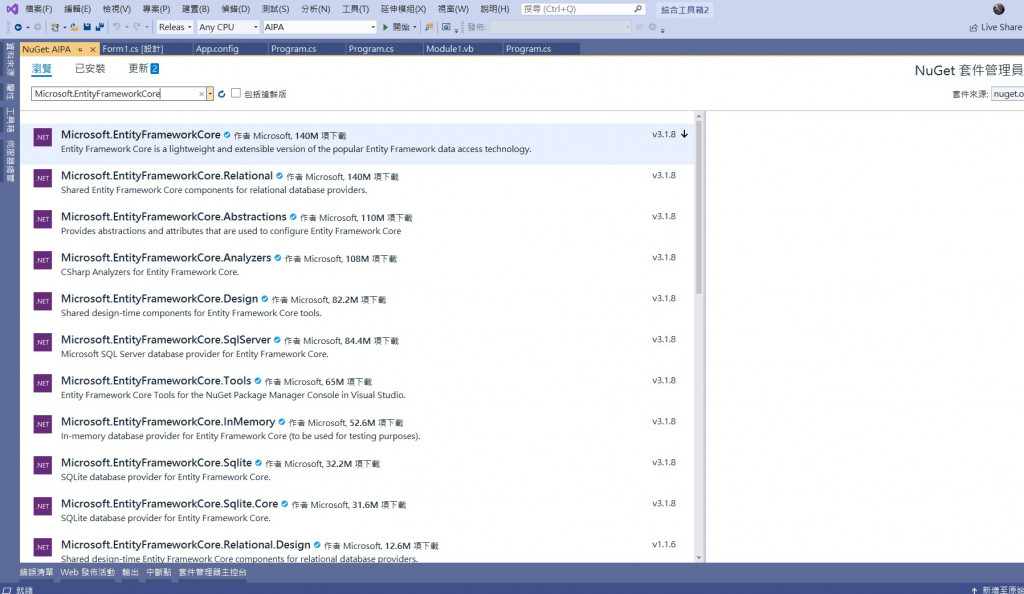1024x594 pixels.
Task: Open the 輸出 panel tab
Action: (131, 572)
